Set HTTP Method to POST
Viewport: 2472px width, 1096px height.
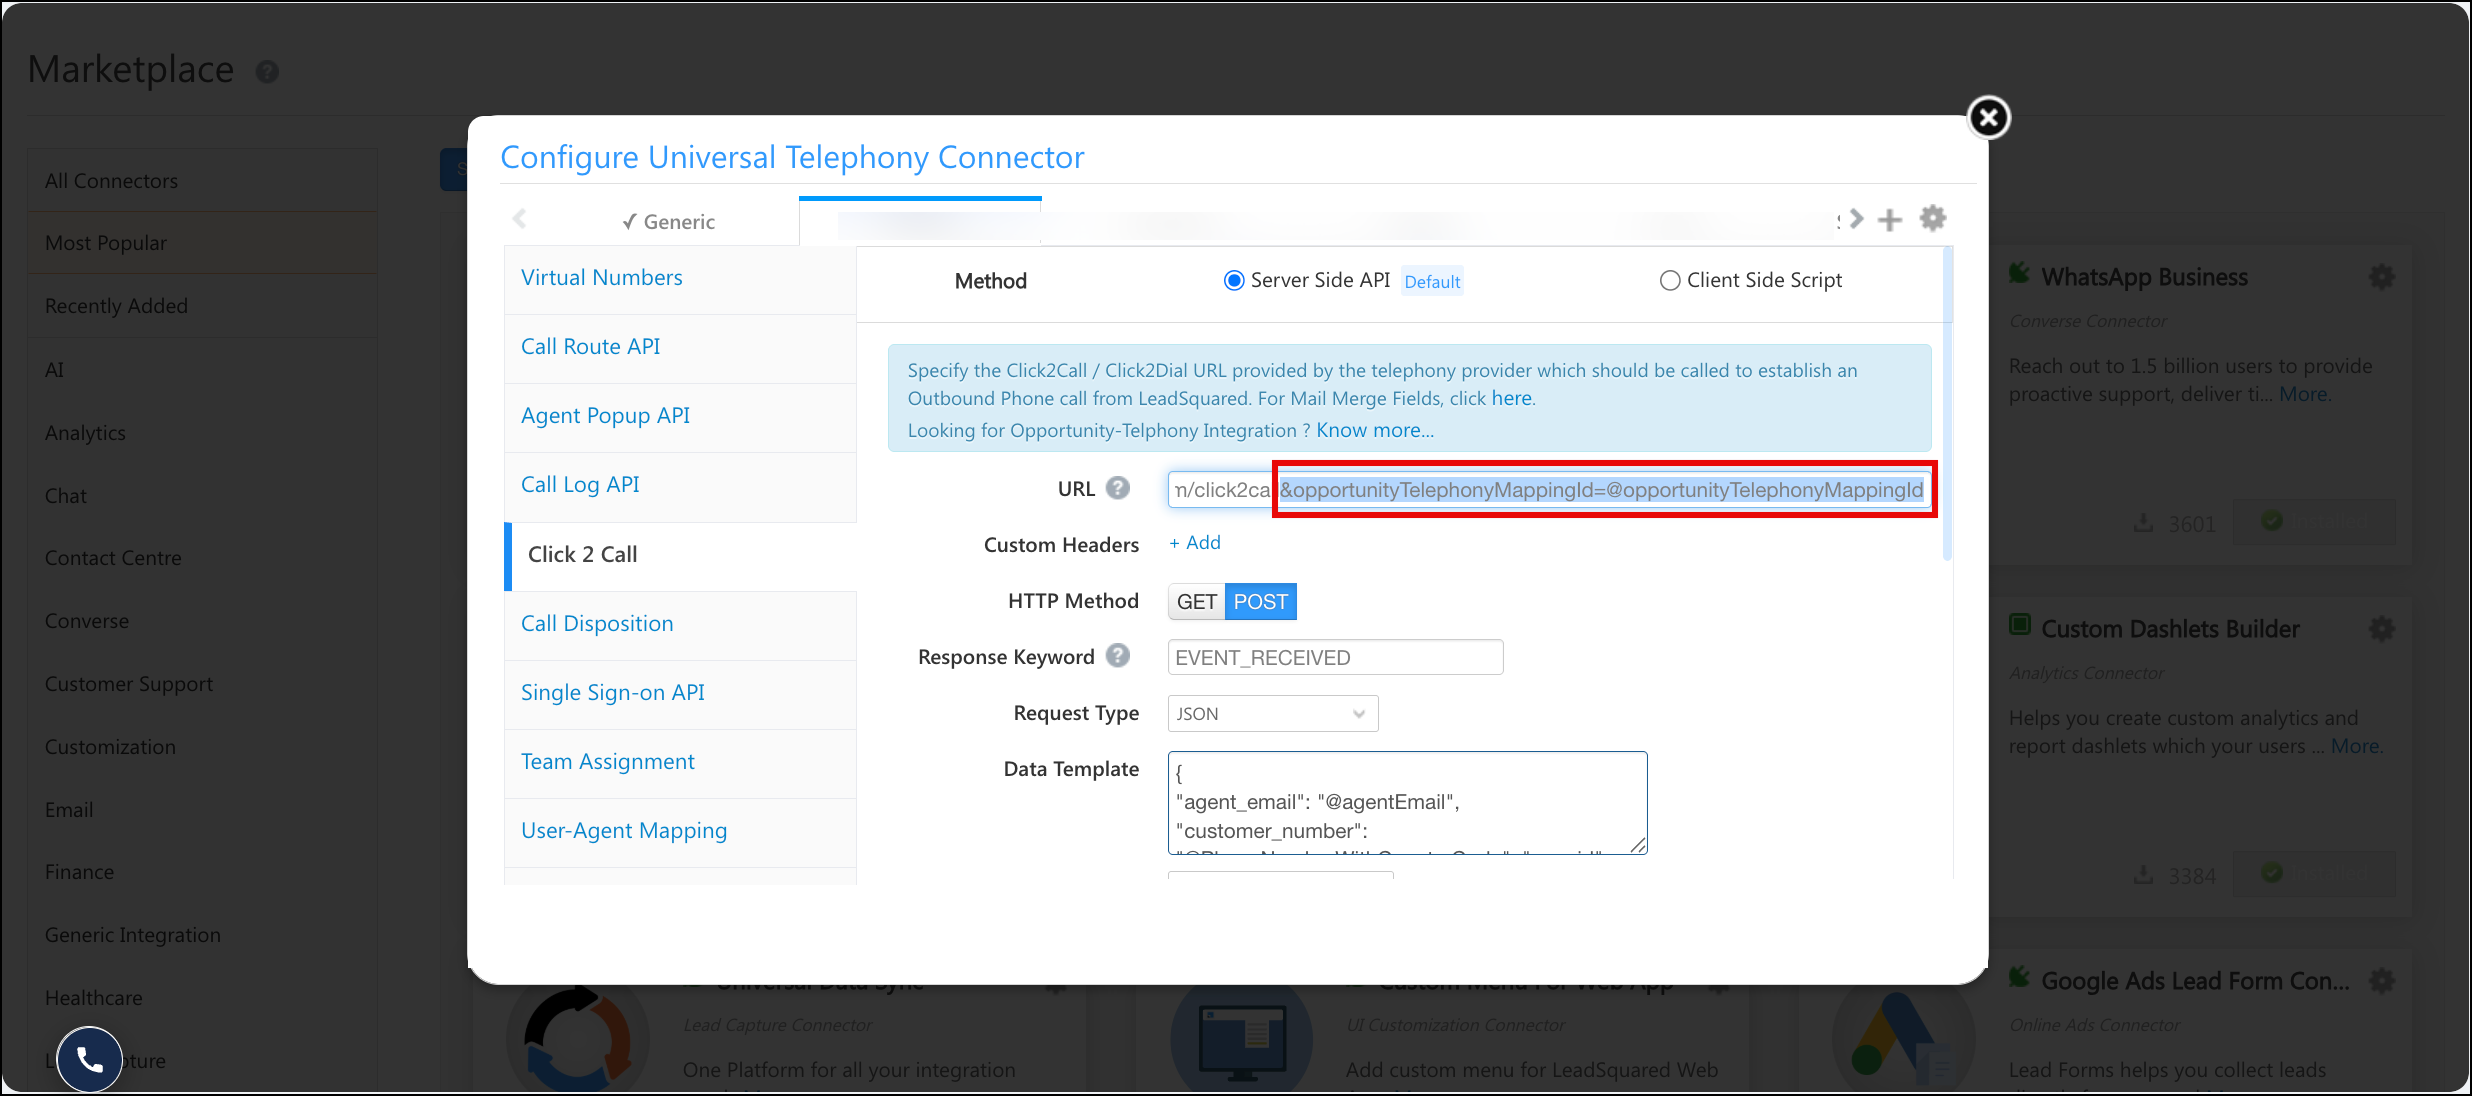1260,602
